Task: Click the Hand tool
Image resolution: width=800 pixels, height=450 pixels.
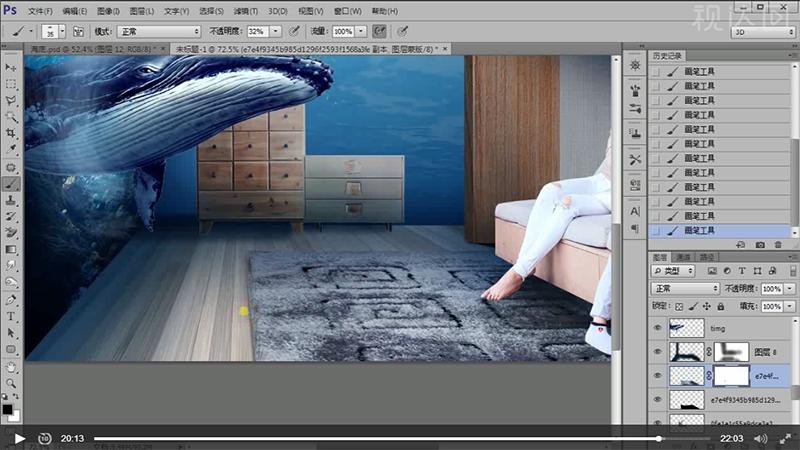Action: click(11, 366)
